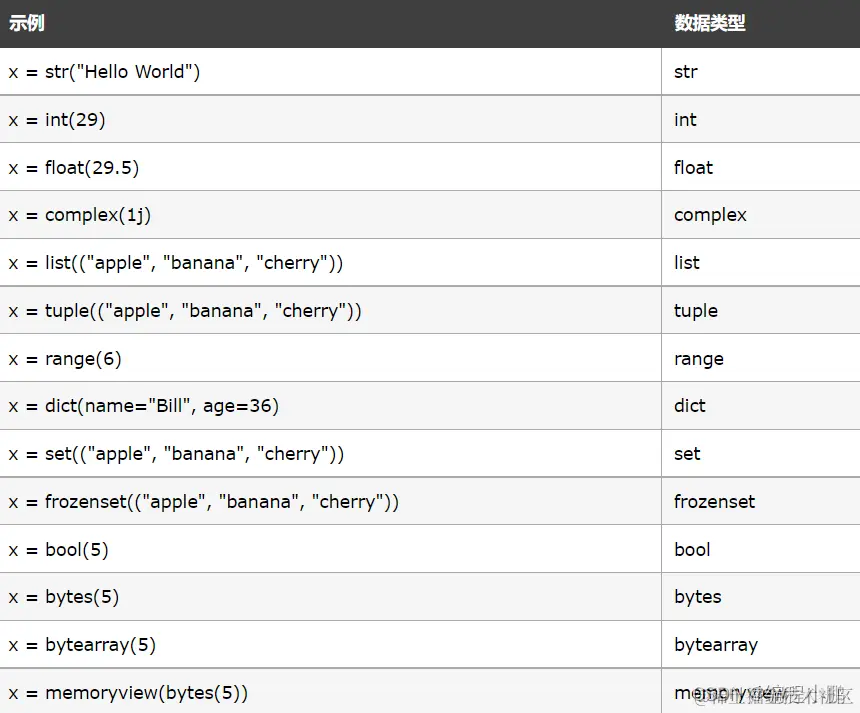Image resolution: width=860 pixels, height=713 pixels.
Task: Click the tuple data type cell
Action: pyautogui.click(x=696, y=311)
